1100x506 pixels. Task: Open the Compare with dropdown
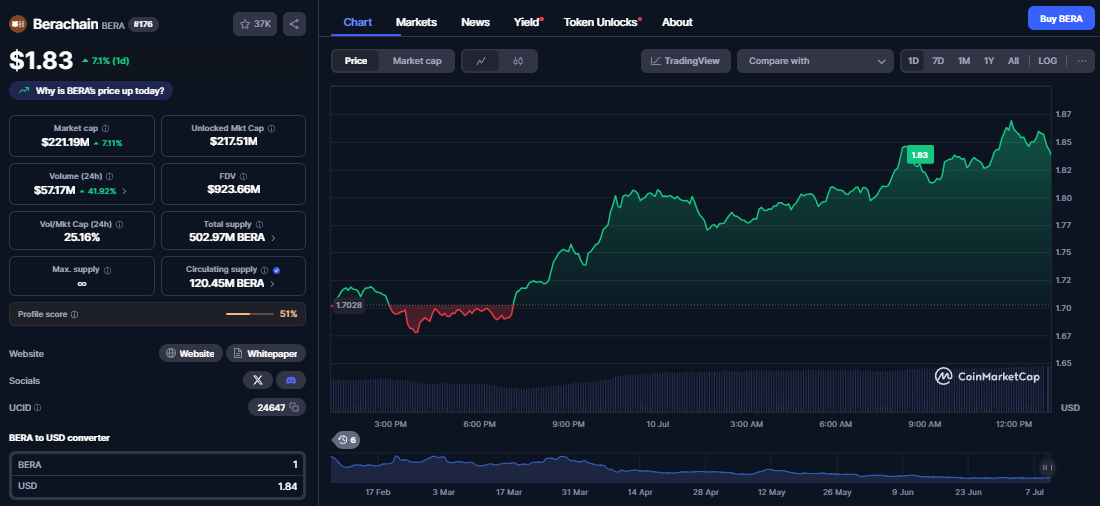[x=815, y=61]
